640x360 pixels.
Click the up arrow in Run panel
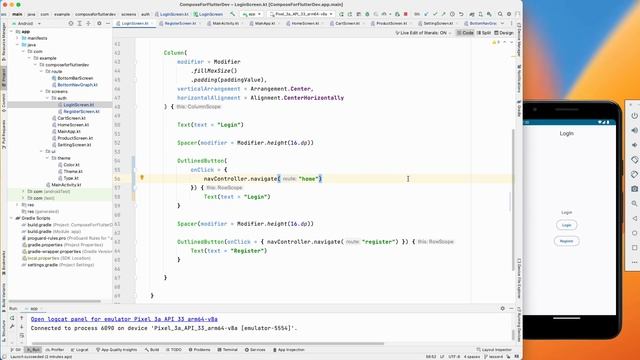(x=22, y=318)
